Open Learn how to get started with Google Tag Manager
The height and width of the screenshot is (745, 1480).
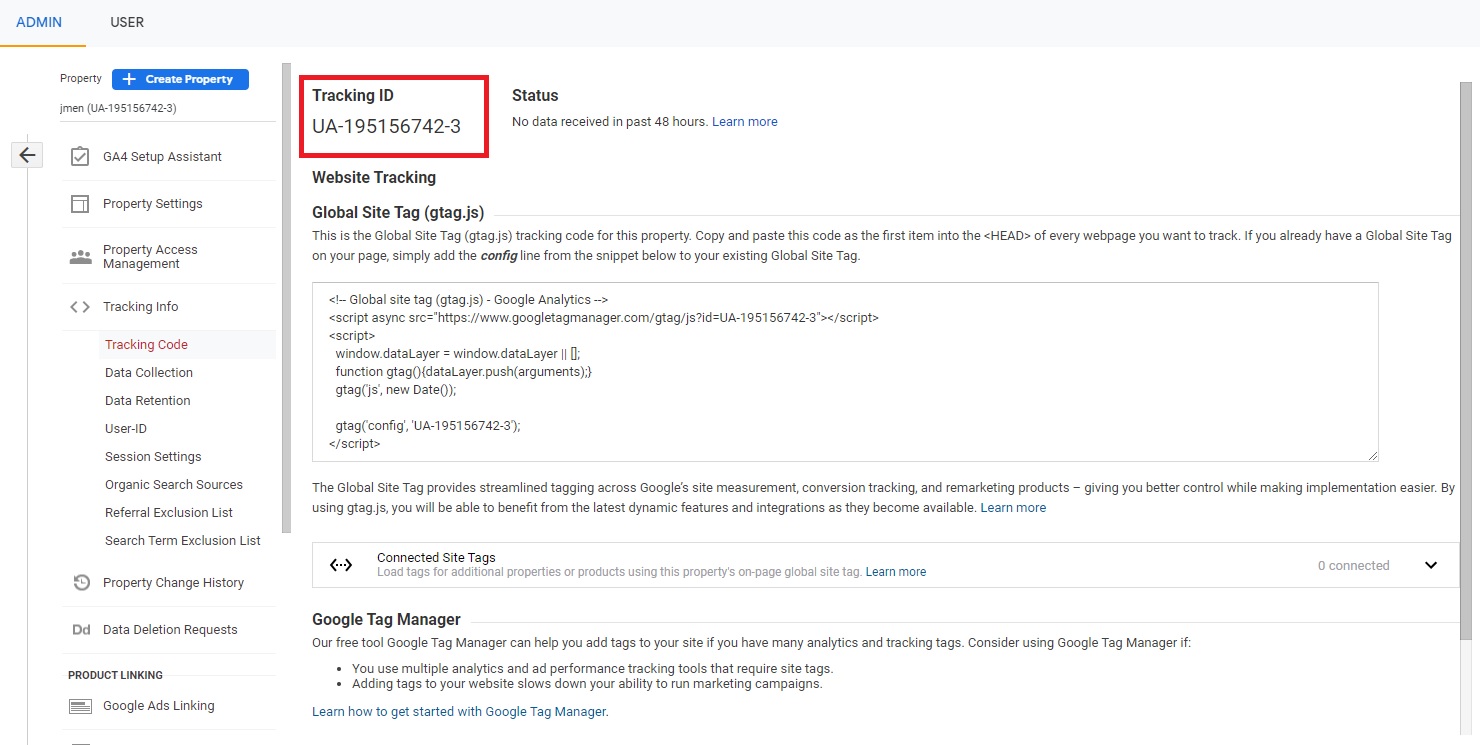pyautogui.click(x=459, y=712)
